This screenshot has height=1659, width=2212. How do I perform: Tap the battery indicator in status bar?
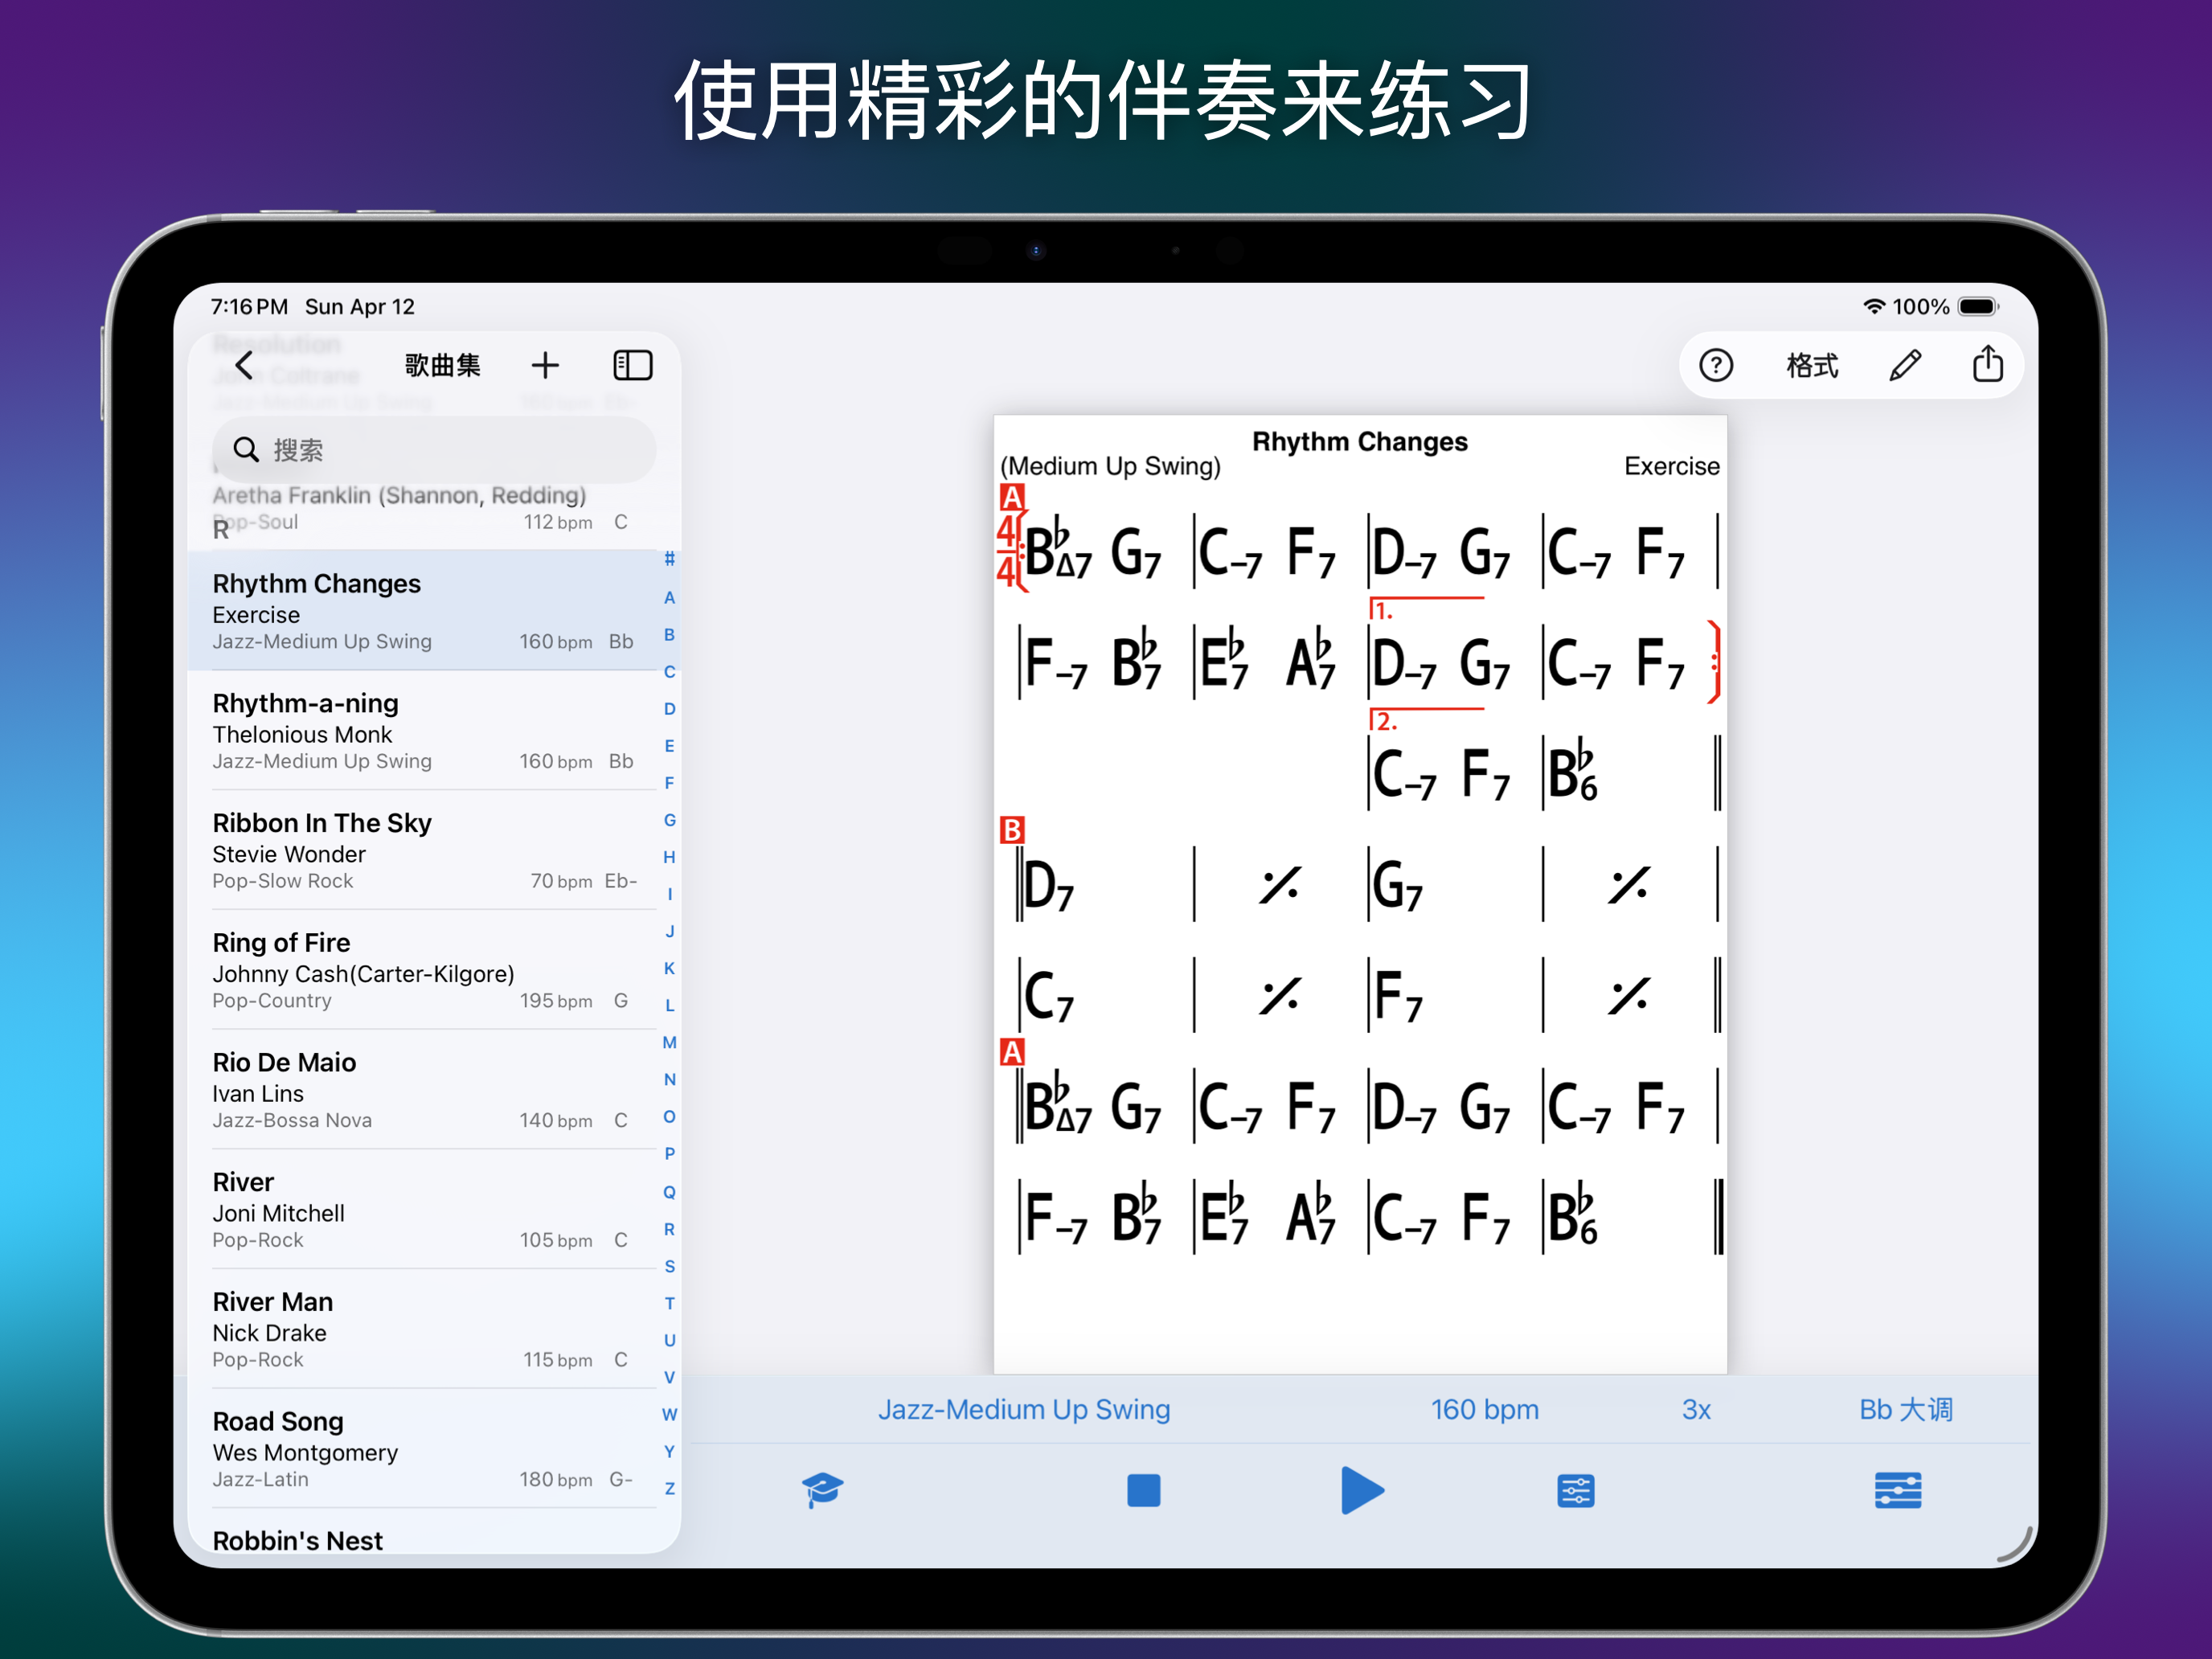click(1977, 307)
